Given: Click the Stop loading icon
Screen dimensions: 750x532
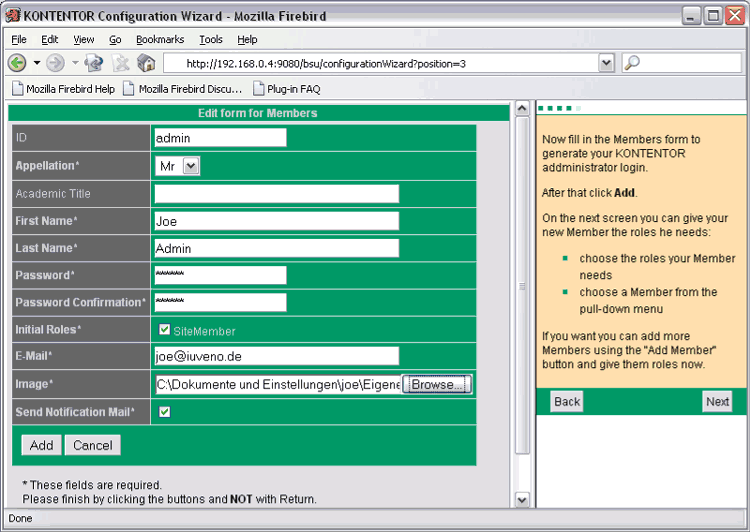Looking at the screenshot, I should pyautogui.click(x=121, y=63).
